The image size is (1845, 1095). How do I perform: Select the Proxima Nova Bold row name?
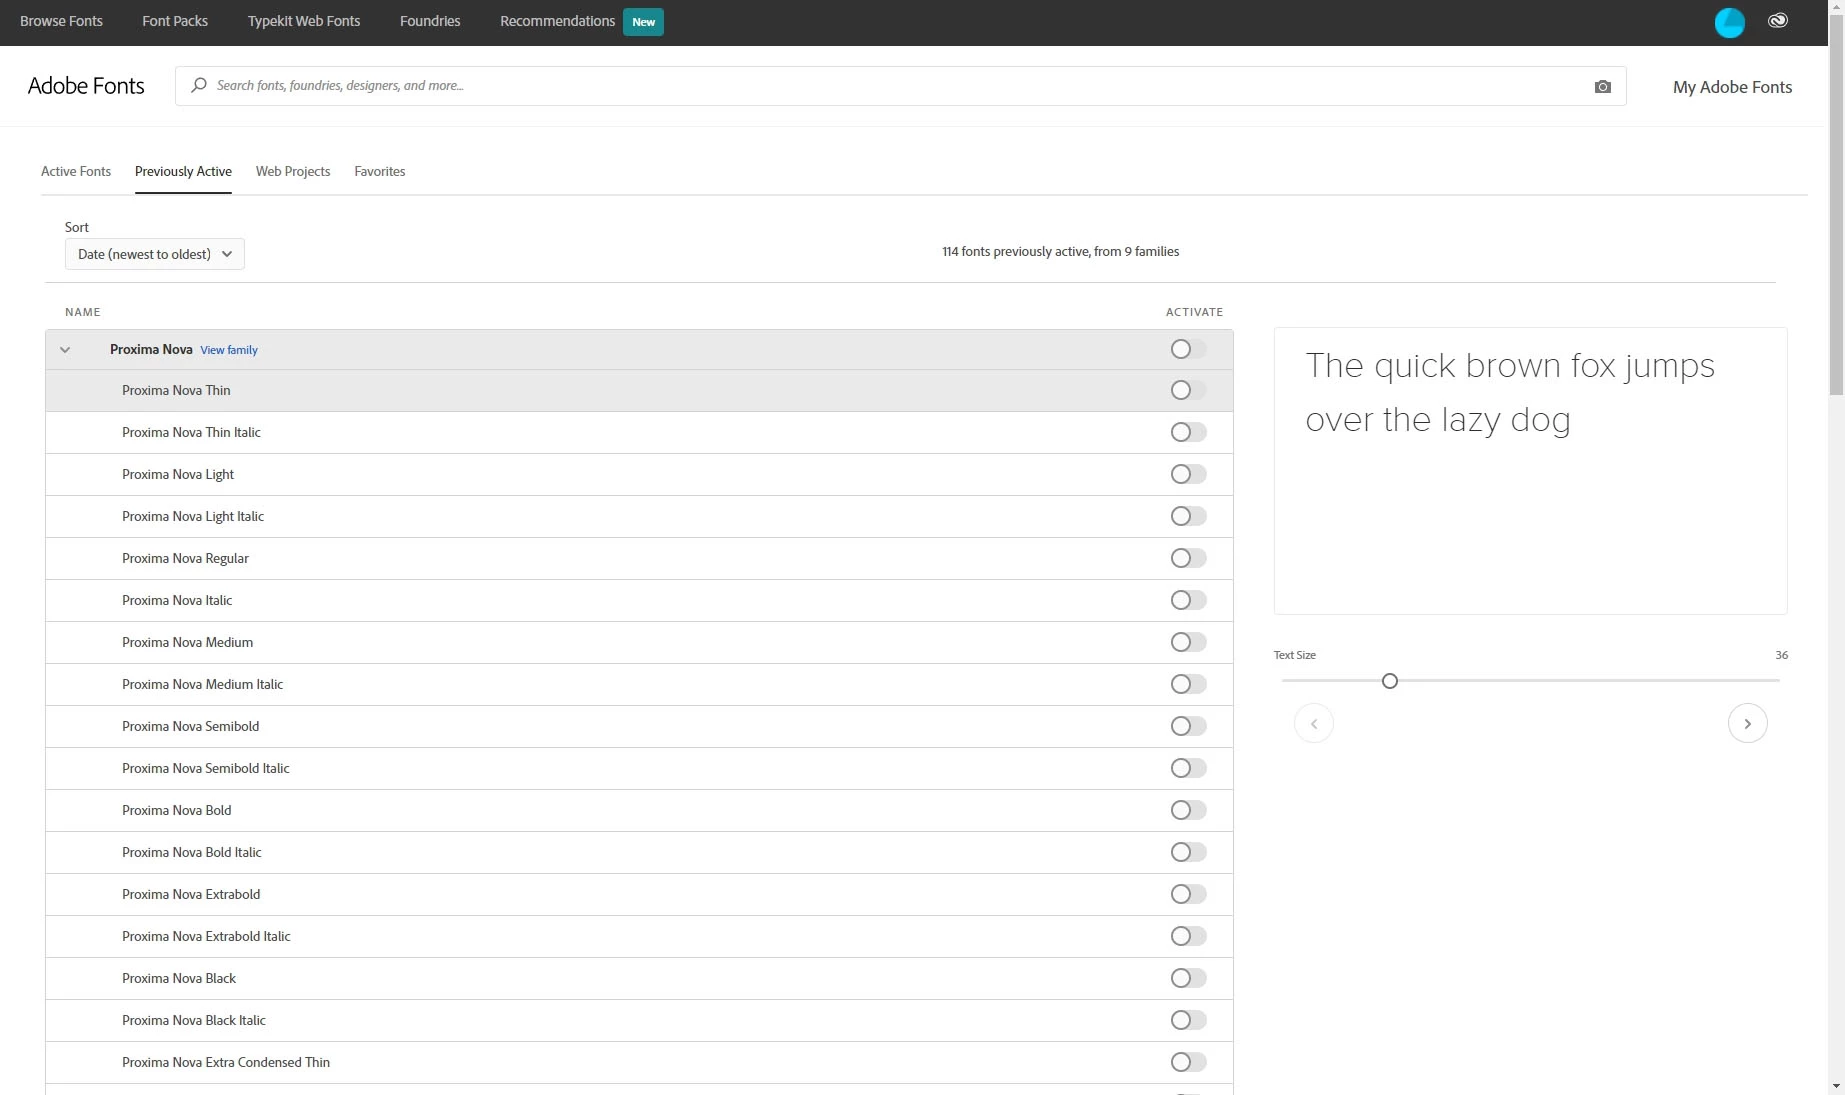(x=176, y=810)
